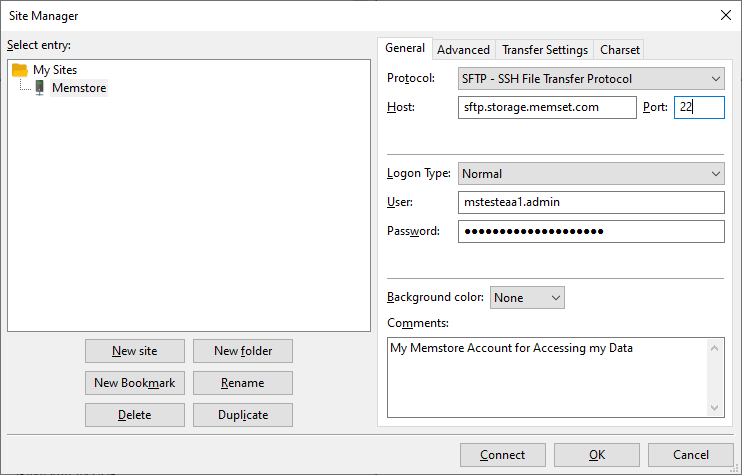Open the Transfer Settings tab
742x475 pixels.
[545, 50]
